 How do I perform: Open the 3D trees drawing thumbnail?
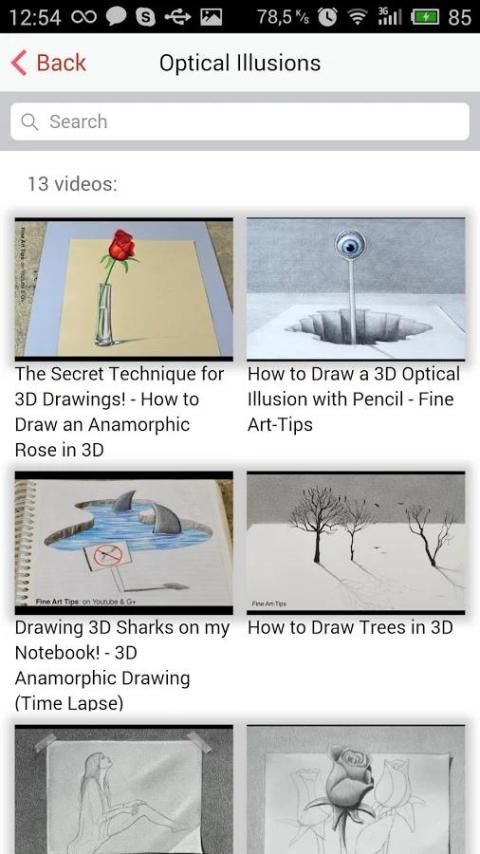[x=356, y=542]
